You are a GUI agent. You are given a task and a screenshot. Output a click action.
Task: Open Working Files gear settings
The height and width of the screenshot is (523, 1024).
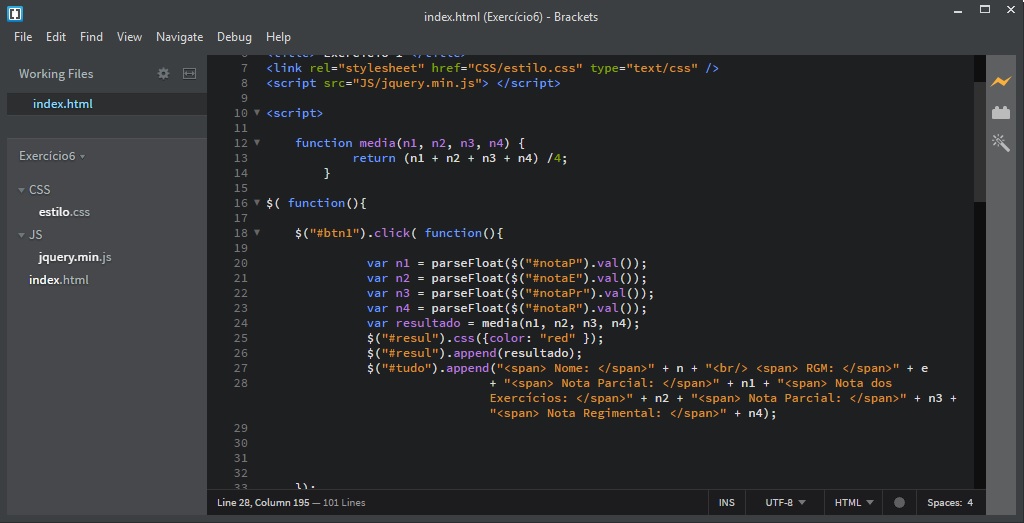pos(163,74)
